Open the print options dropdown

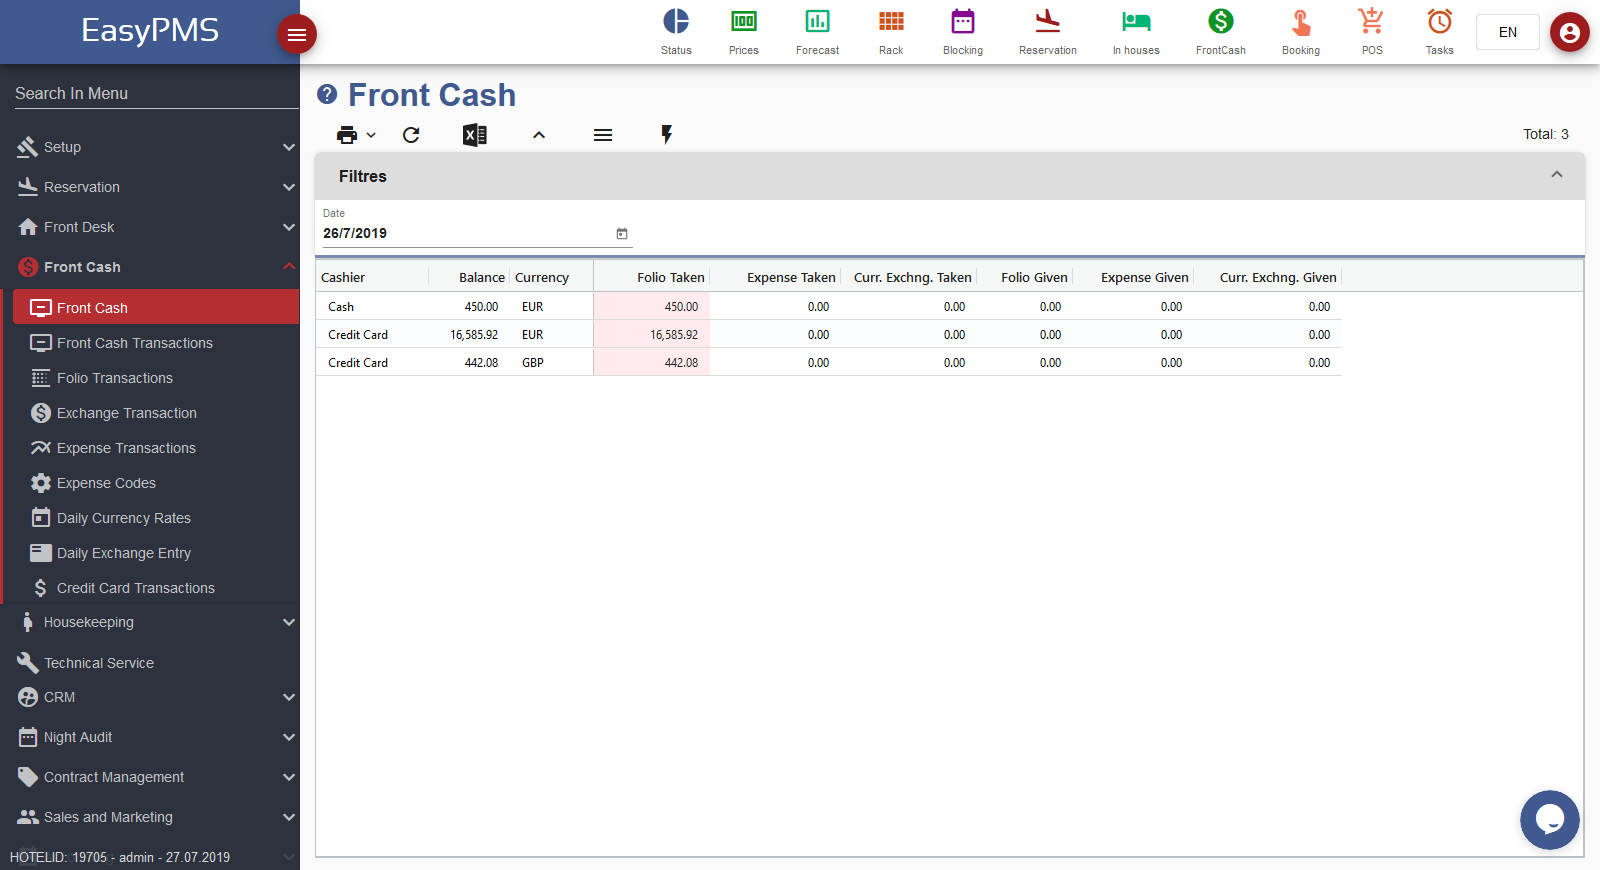[x=355, y=135]
